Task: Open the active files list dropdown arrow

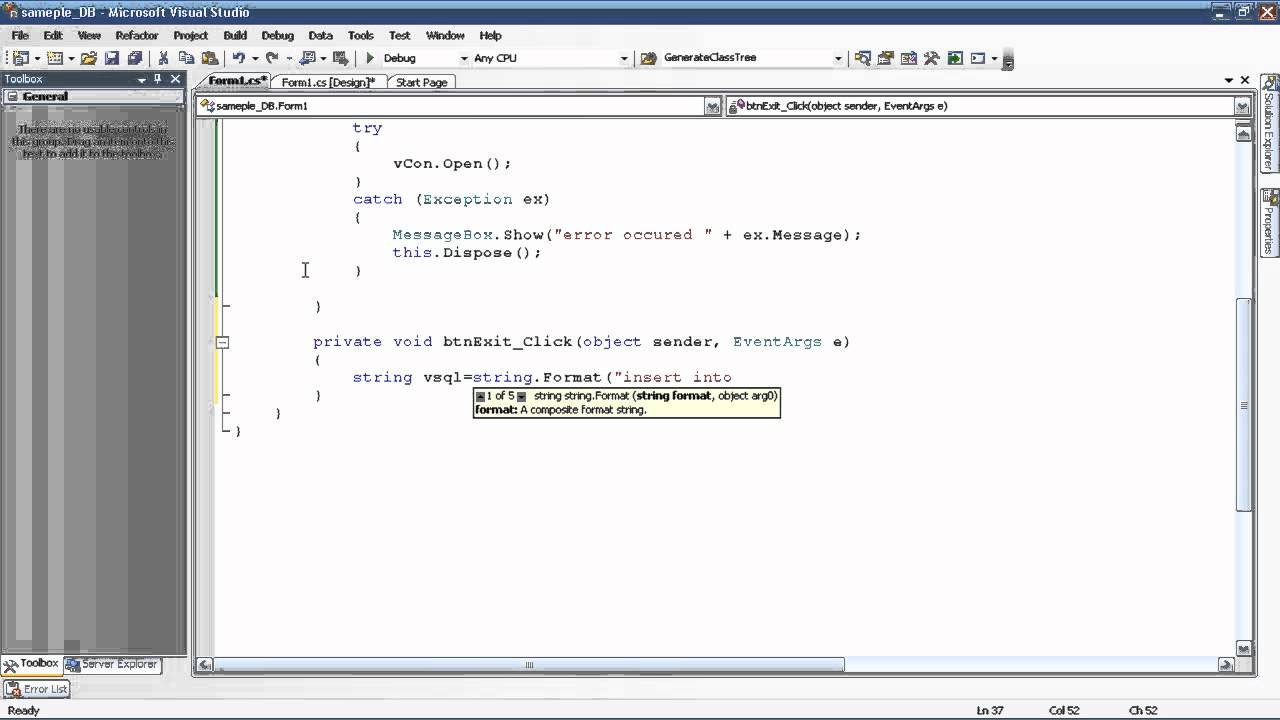Action: (1229, 80)
